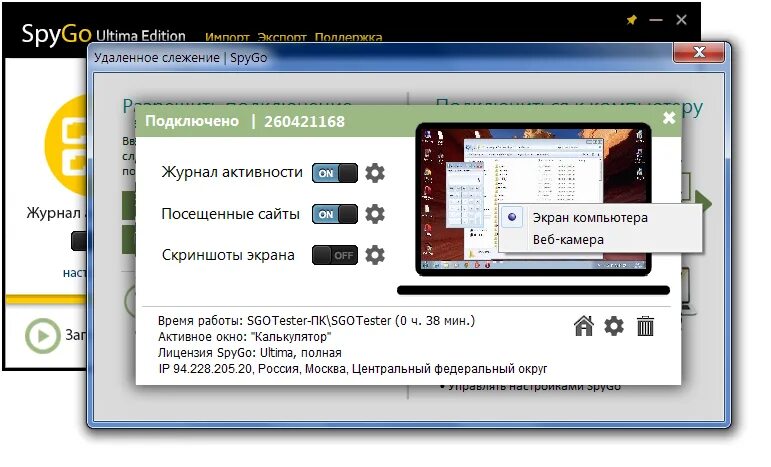Click the green arrow right of preview
The width and height of the screenshot is (771, 467).
(705, 203)
